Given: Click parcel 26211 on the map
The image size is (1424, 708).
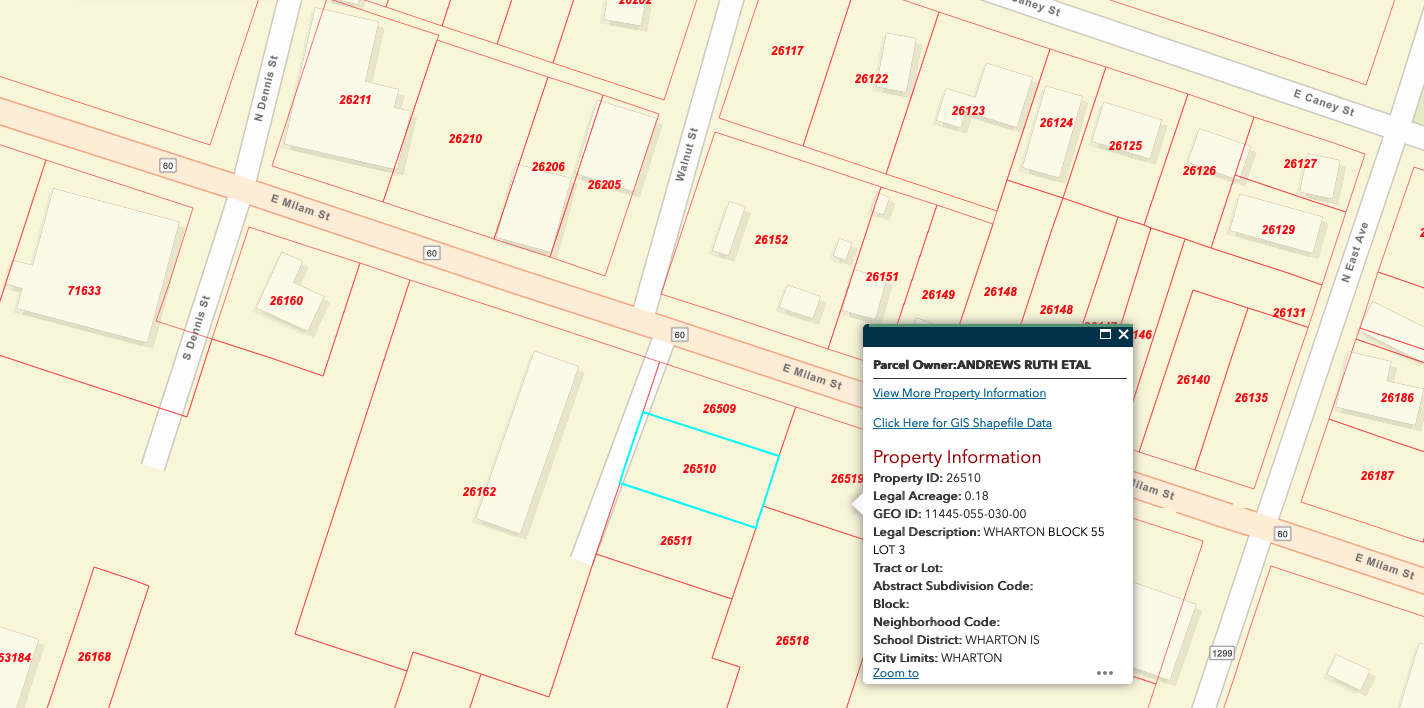Looking at the screenshot, I should (x=354, y=100).
